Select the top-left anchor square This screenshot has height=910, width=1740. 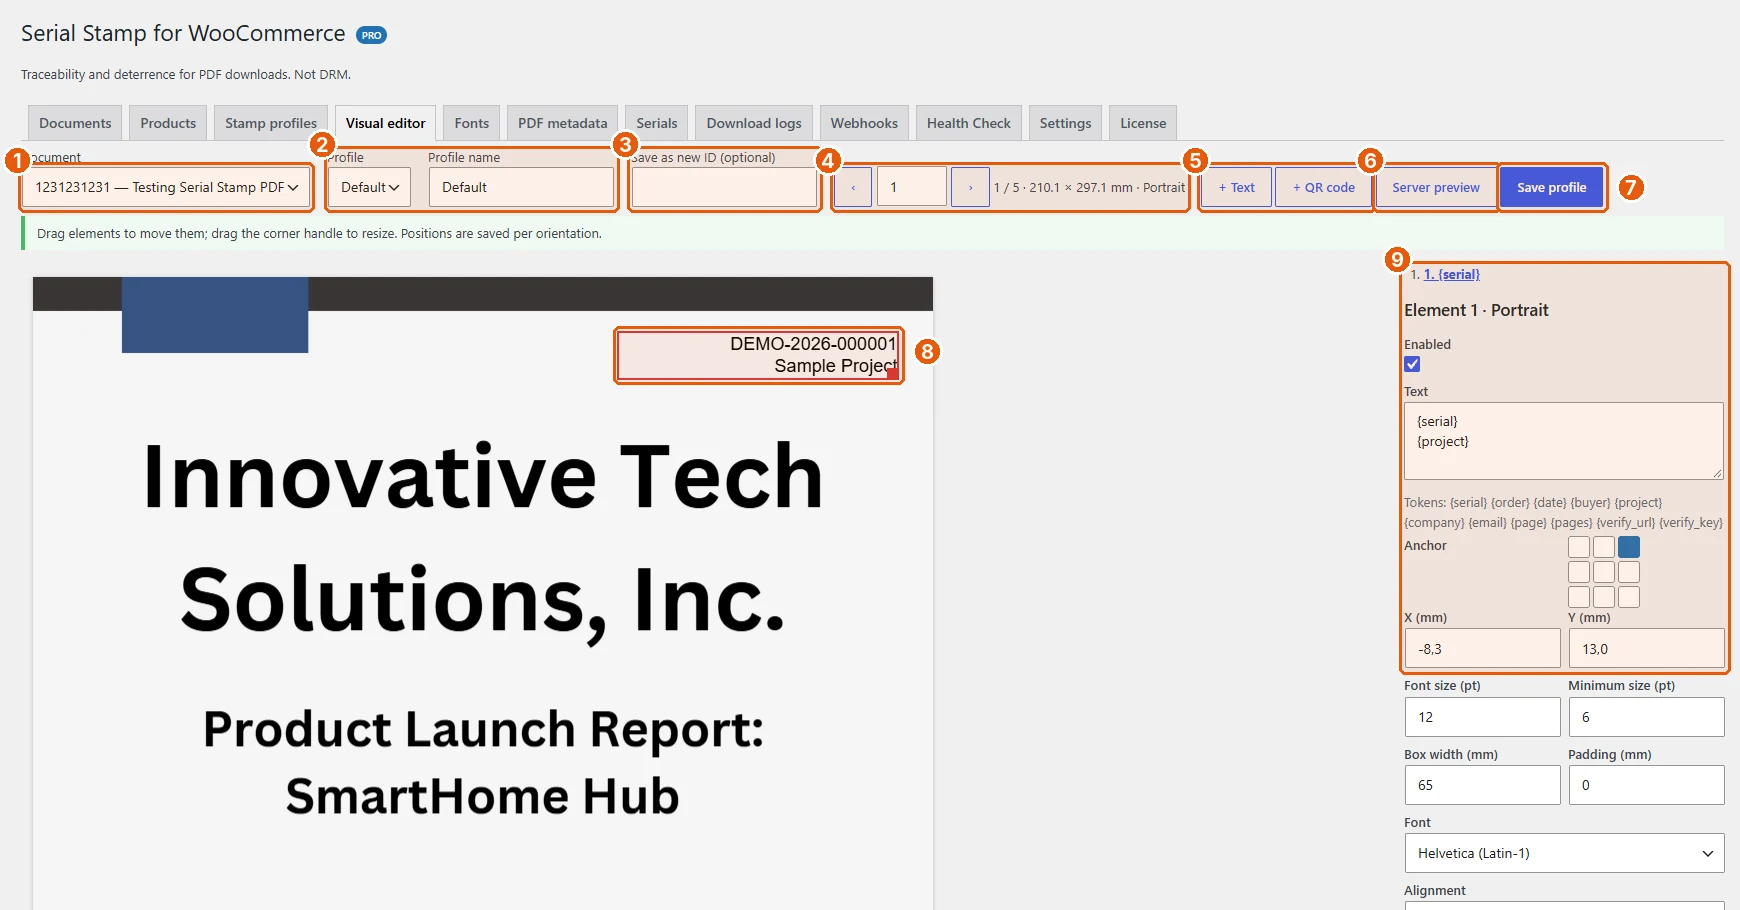click(x=1579, y=547)
